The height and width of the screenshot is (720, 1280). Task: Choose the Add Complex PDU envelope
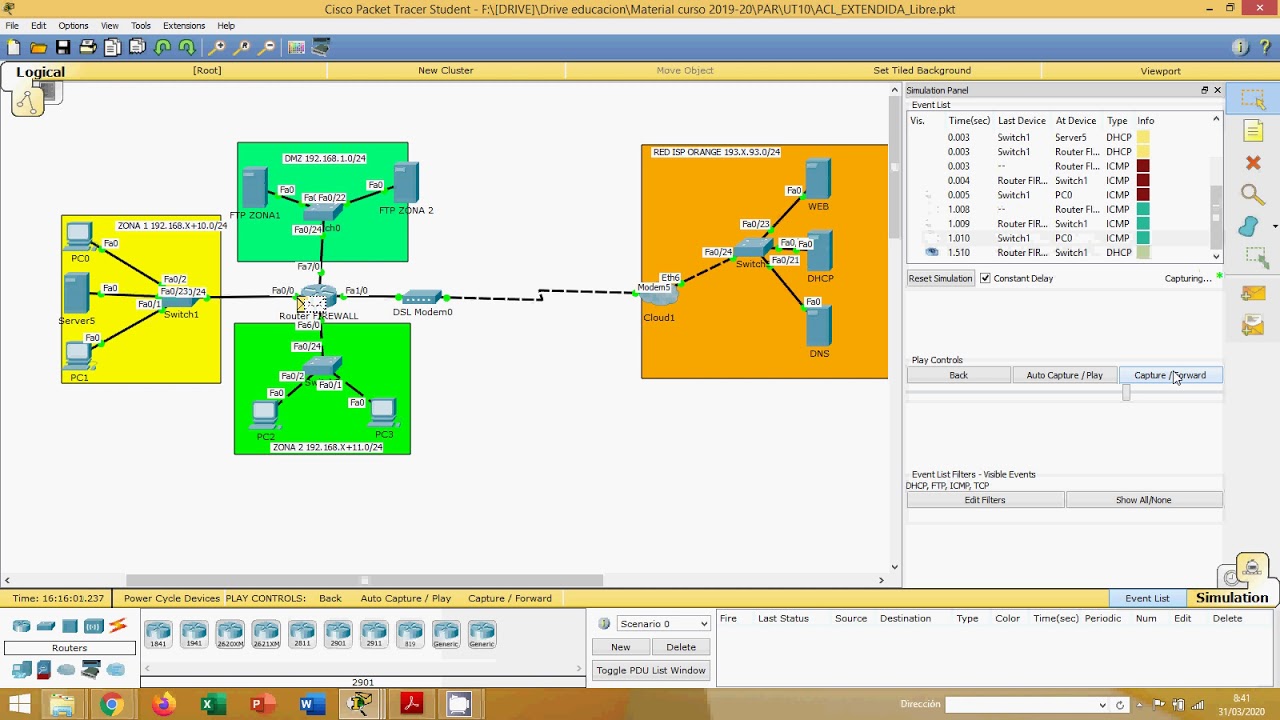(x=1253, y=325)
